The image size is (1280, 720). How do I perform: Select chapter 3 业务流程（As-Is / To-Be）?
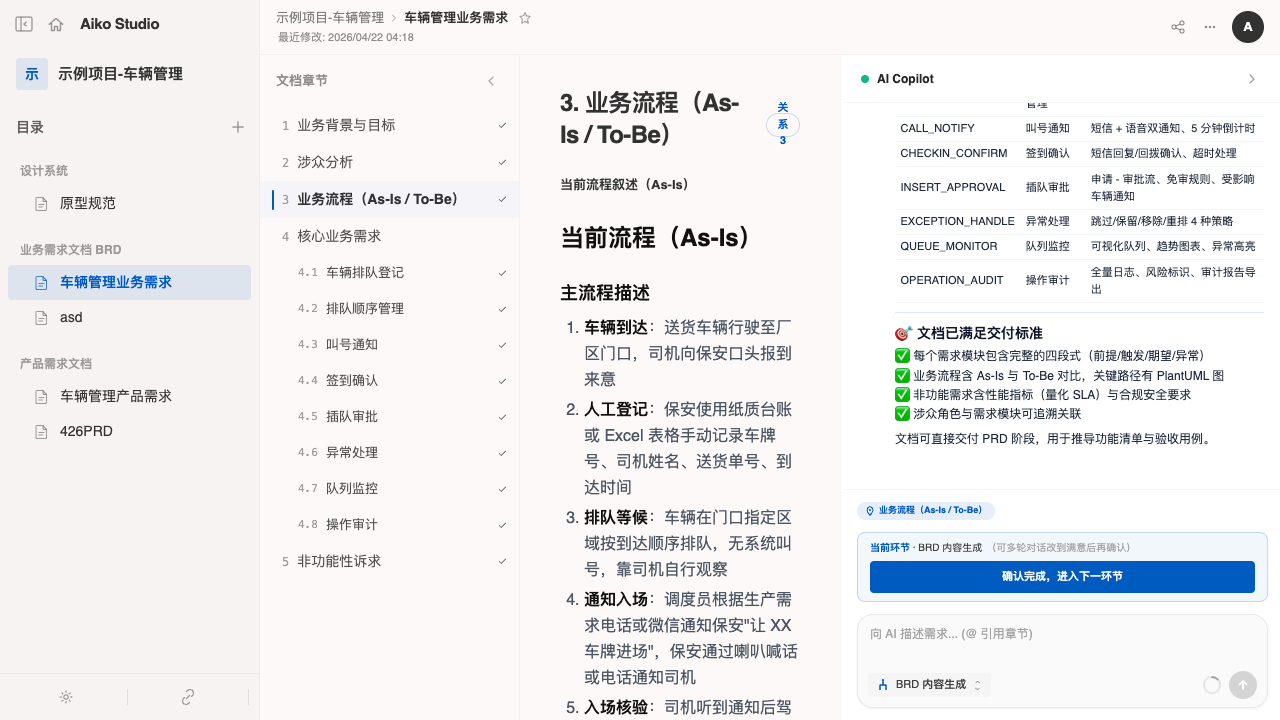[390, 200]
